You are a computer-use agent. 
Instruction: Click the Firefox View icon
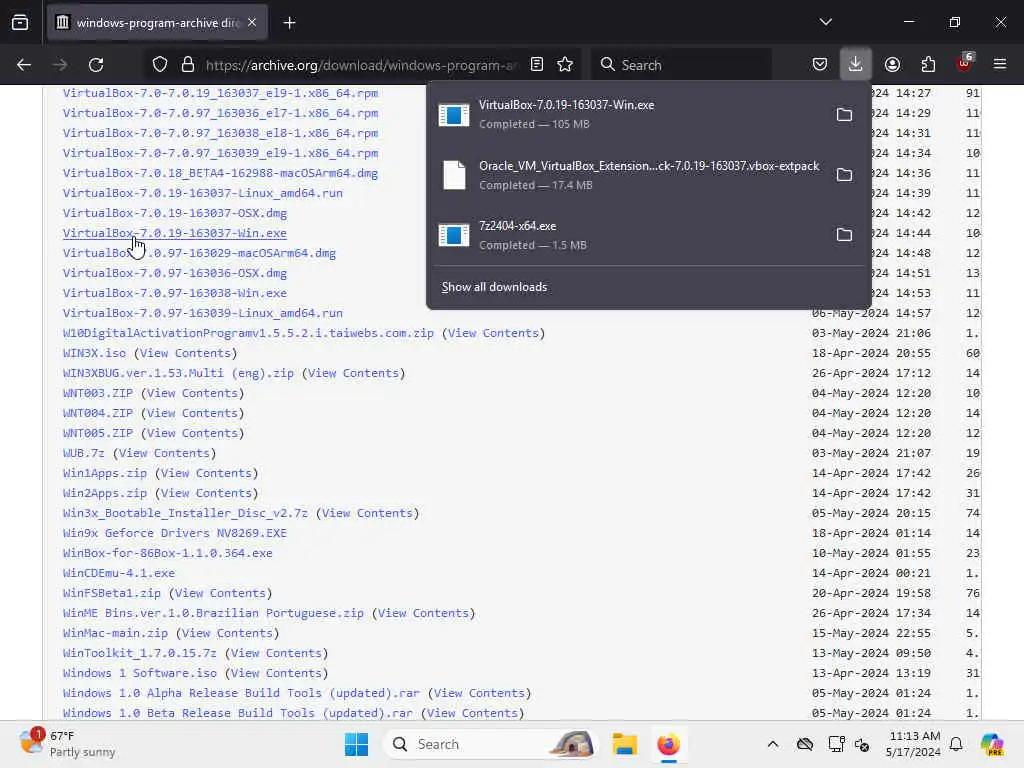pos(20,23)
